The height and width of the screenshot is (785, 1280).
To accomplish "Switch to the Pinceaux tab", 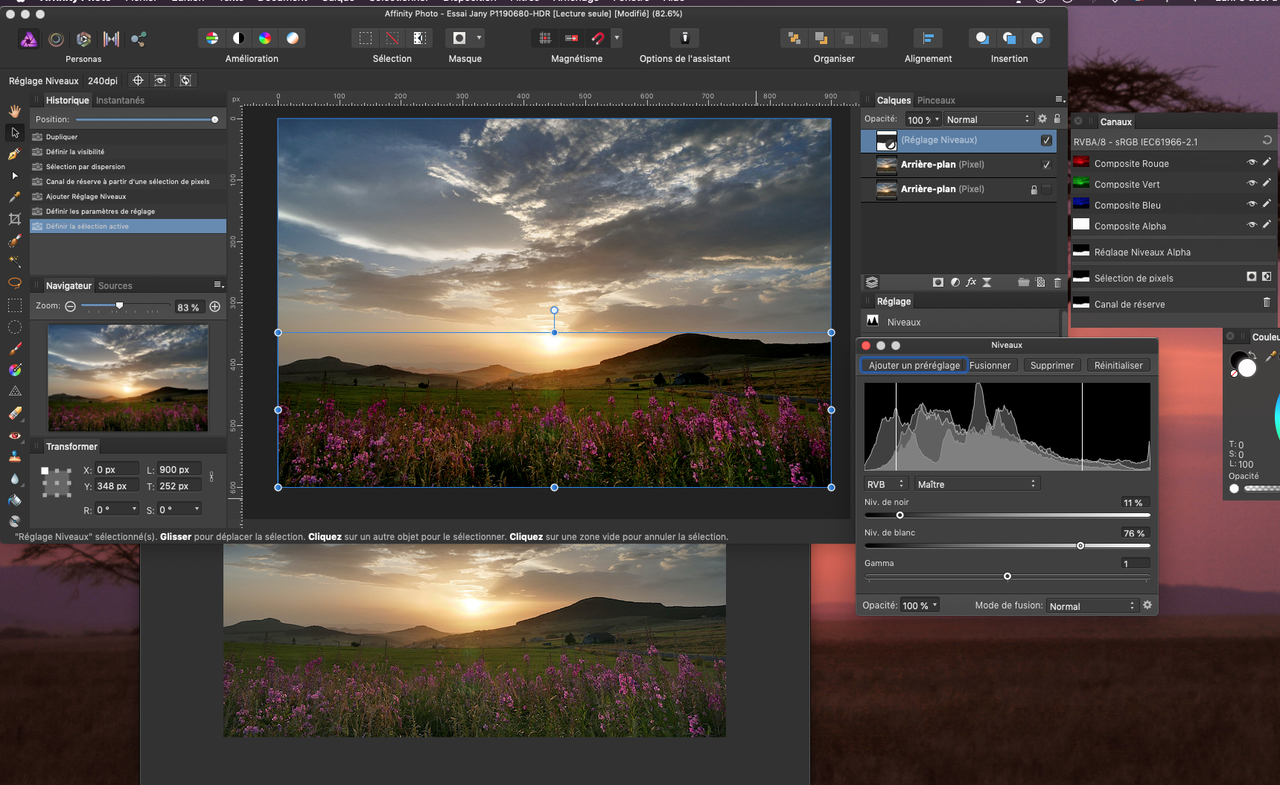I will click(x=936, y=100).
